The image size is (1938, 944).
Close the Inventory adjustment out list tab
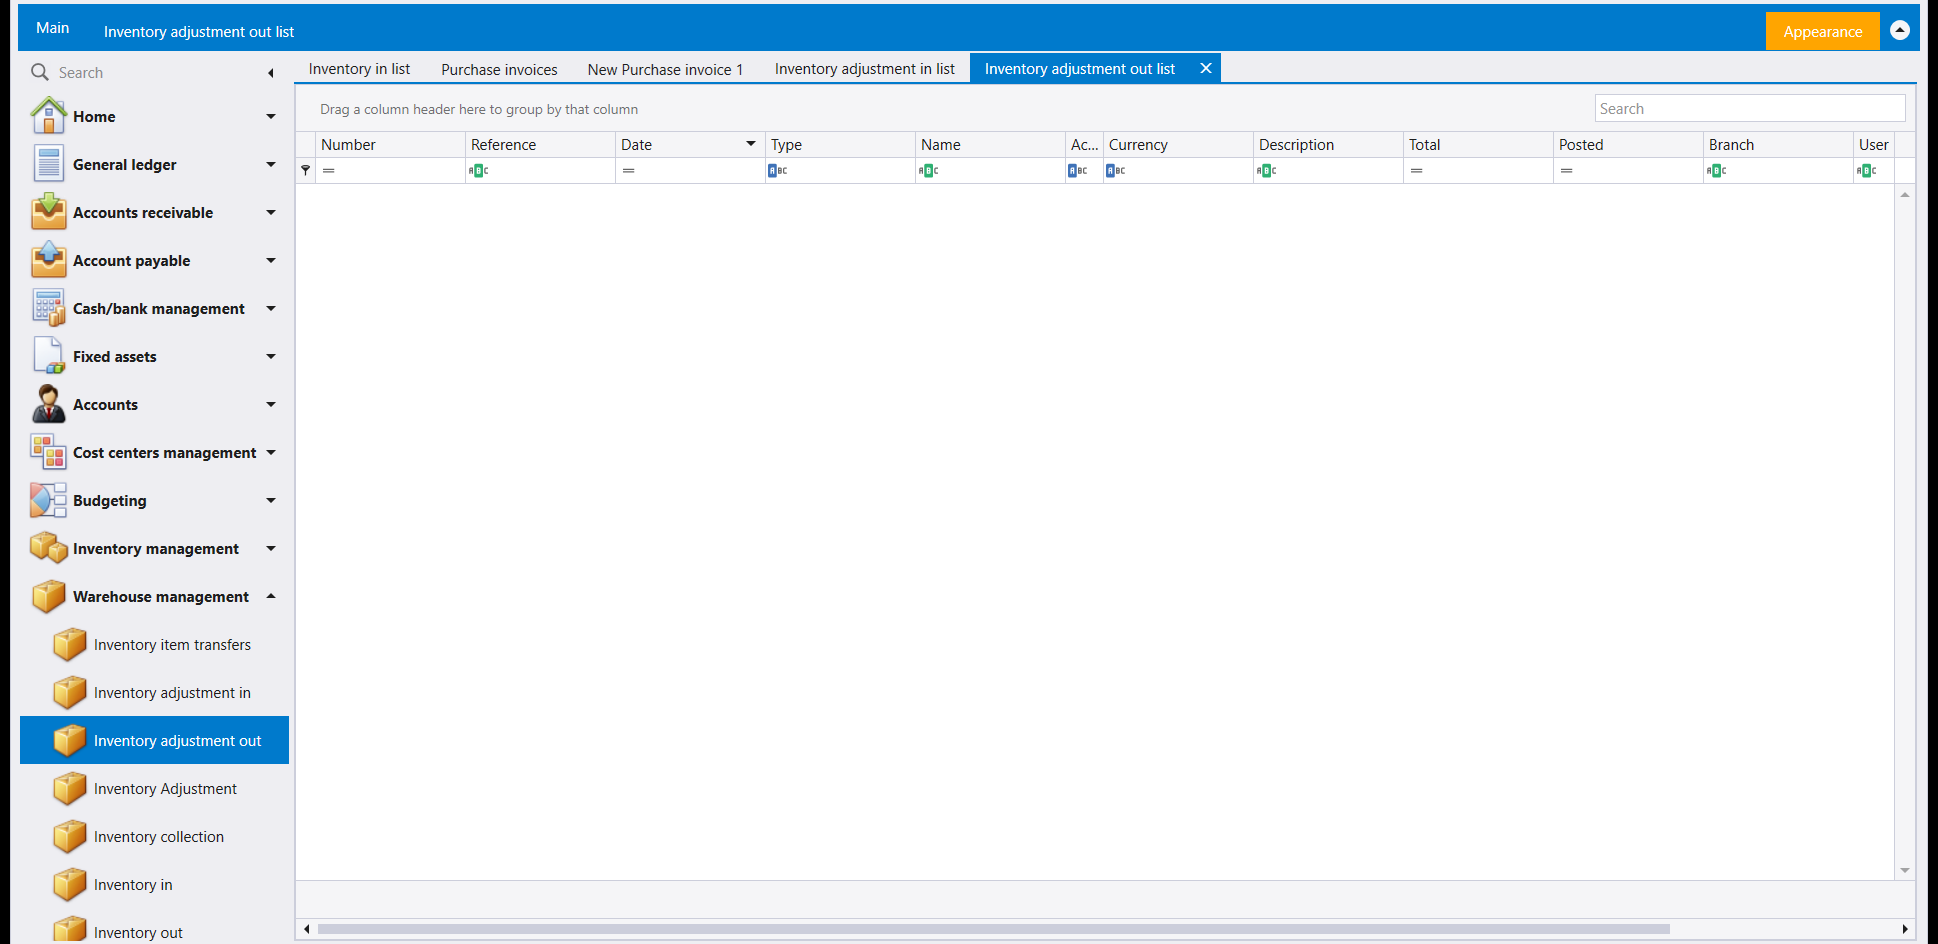(x=1206, y=68)
